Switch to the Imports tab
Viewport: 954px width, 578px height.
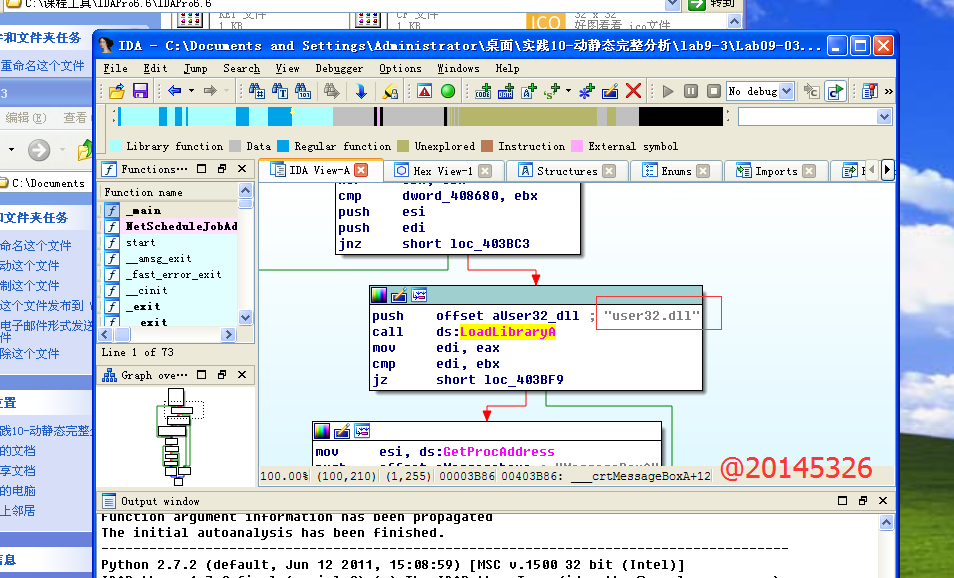[775, 171]
